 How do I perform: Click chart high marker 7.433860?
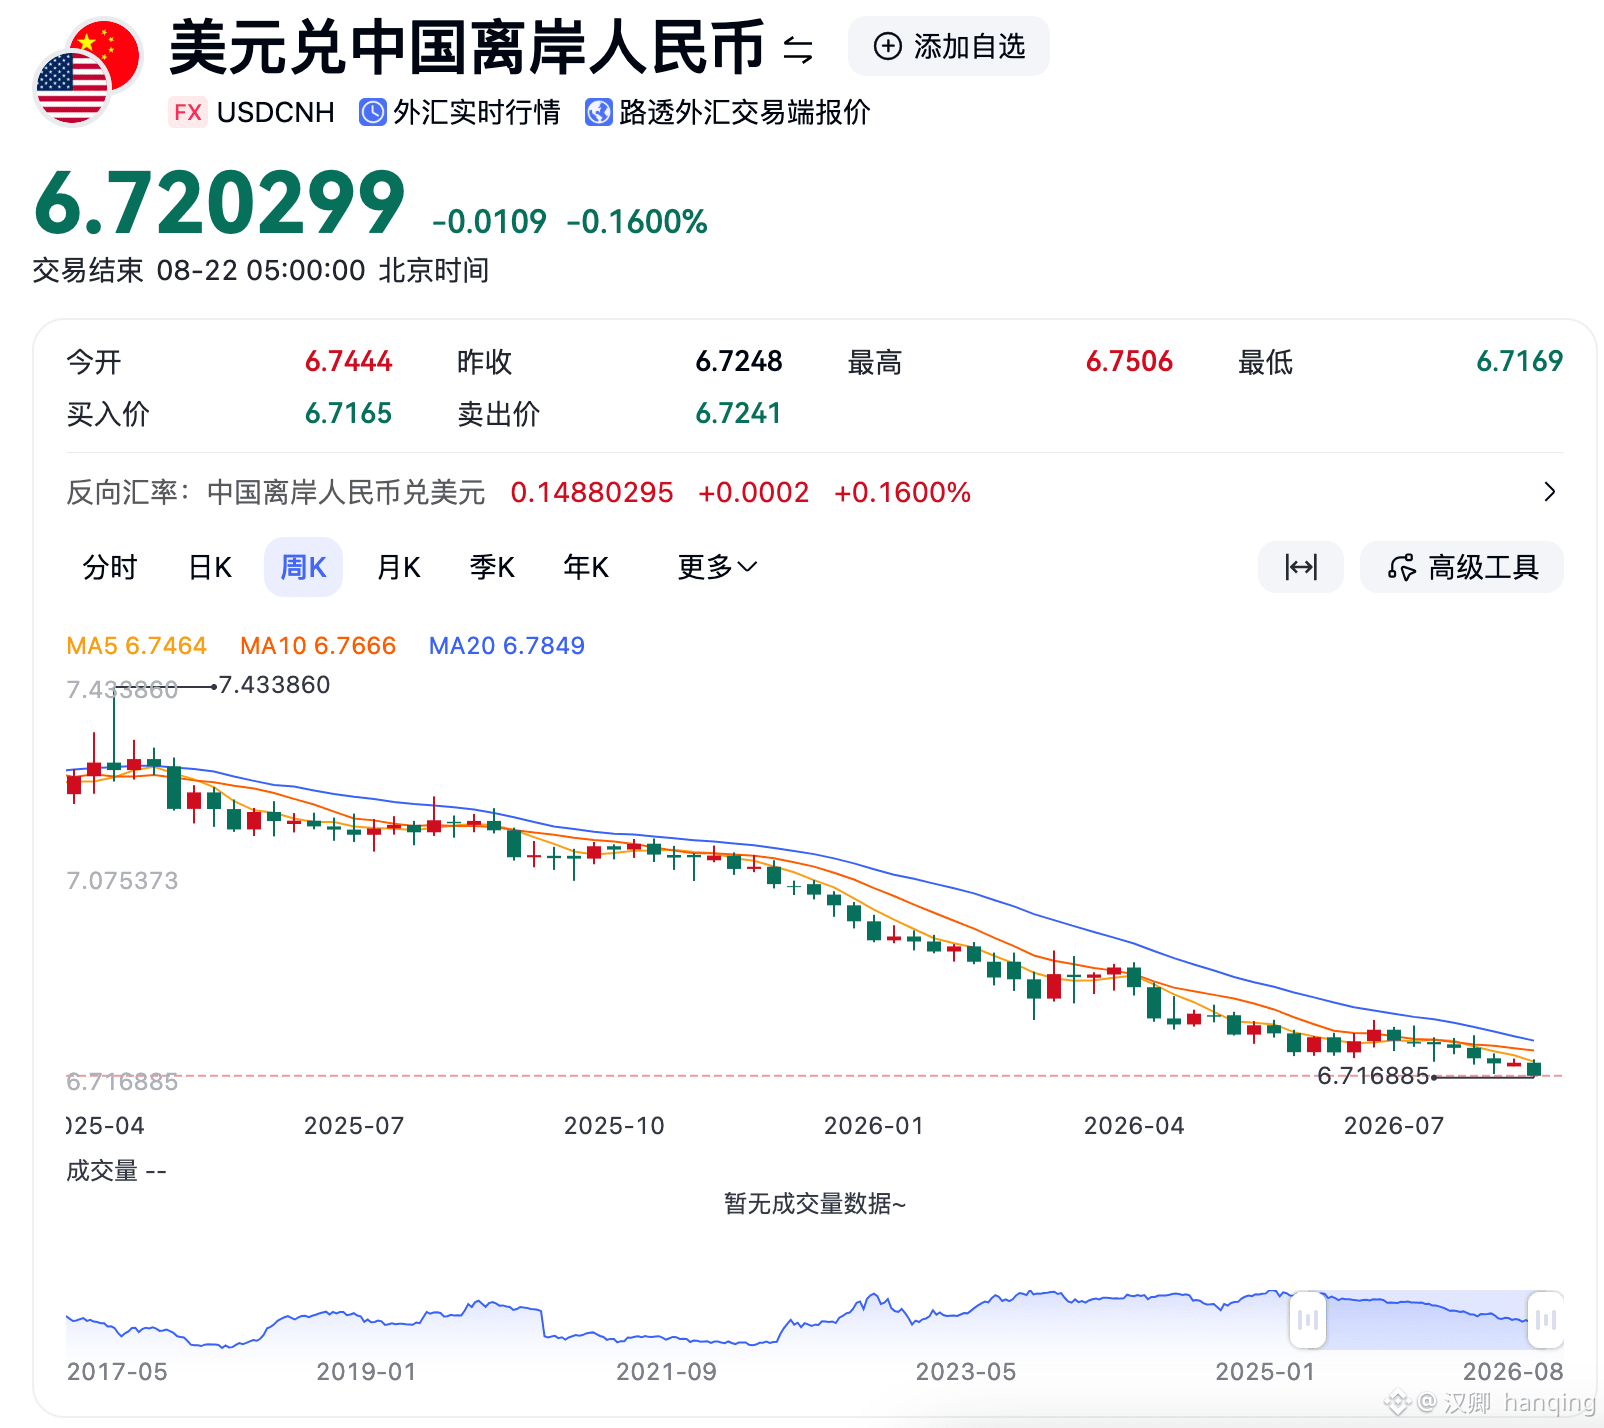pyautogui.click(x=274, y=685)
